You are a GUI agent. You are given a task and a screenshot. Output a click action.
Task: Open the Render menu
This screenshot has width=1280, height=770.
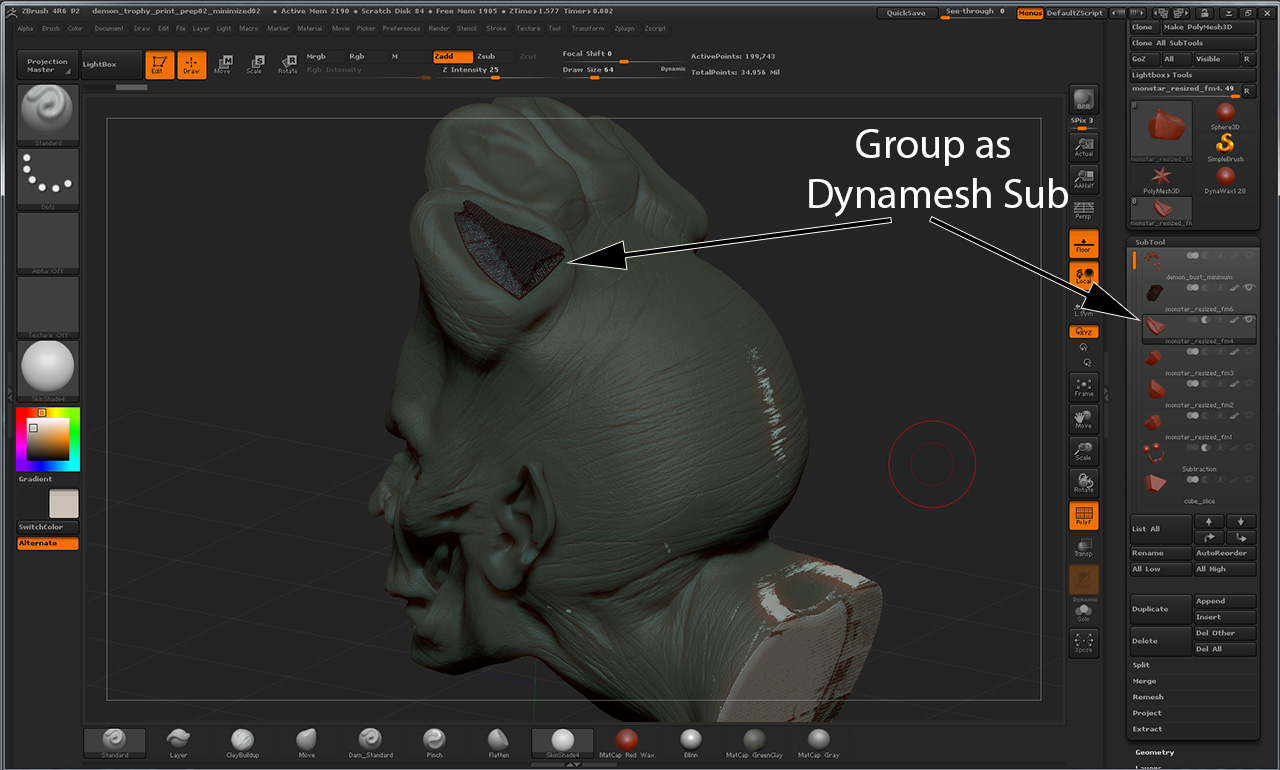(439, 28)
